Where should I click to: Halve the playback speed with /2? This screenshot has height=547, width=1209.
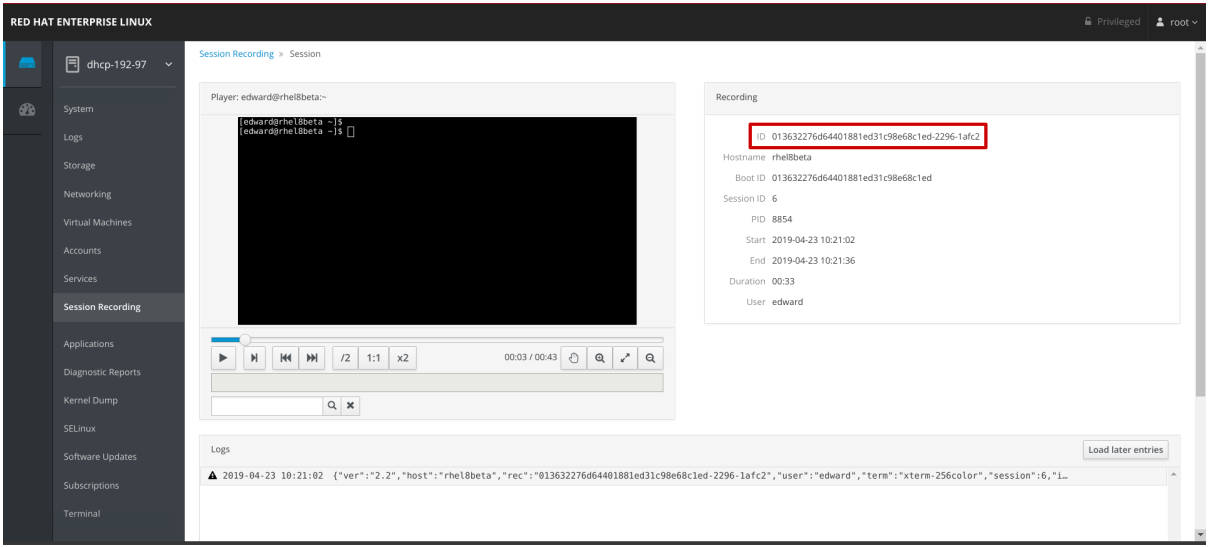tap(345, 358)
